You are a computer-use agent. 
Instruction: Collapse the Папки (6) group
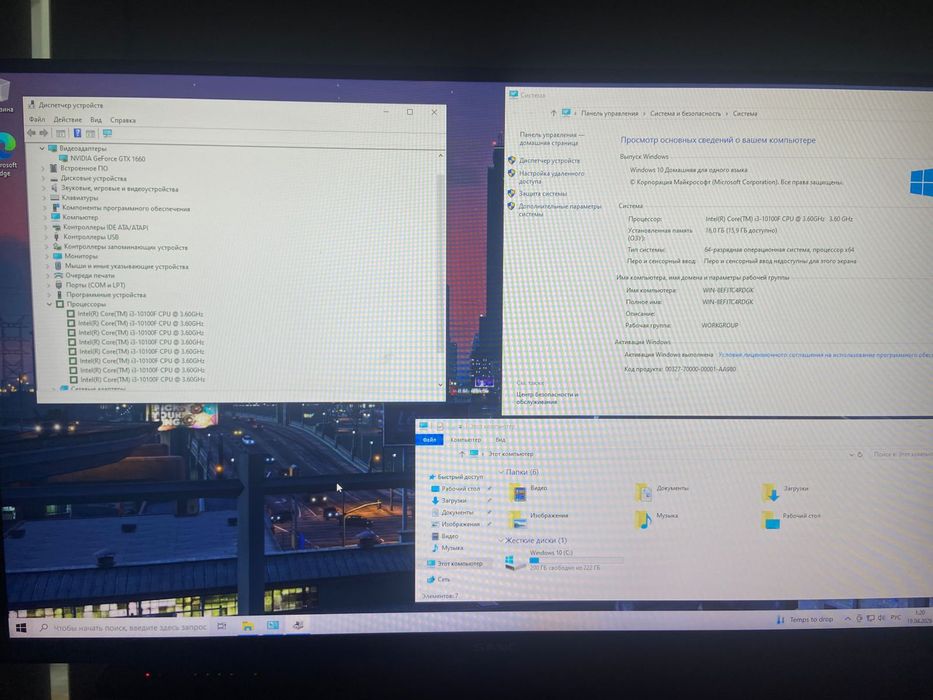pos(500,472)
